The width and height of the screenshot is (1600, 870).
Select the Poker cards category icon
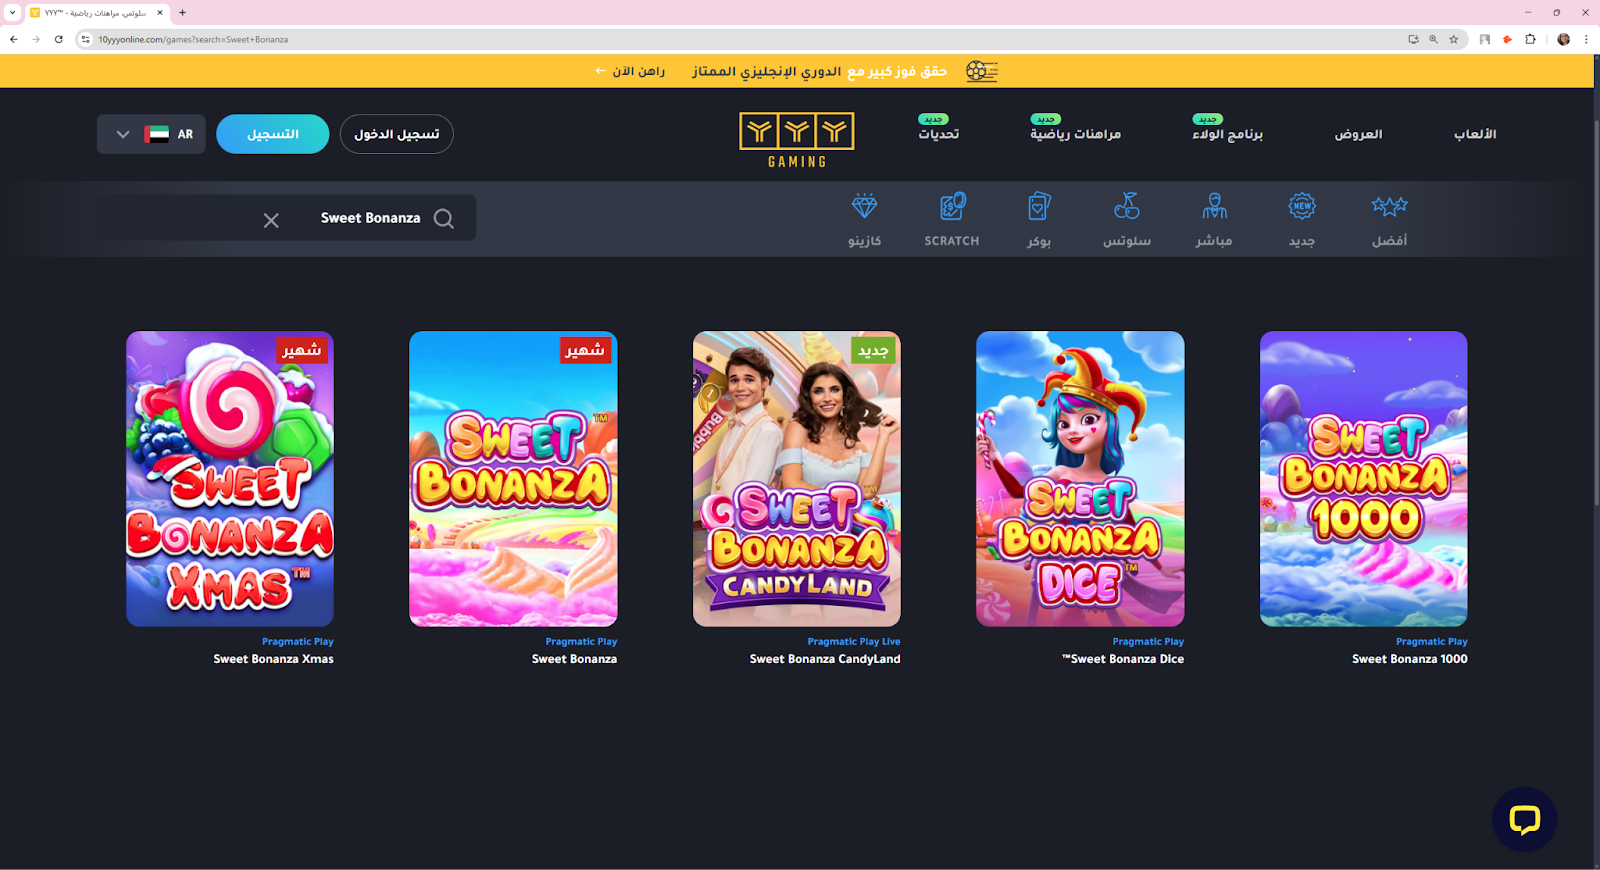point(1039,206)
